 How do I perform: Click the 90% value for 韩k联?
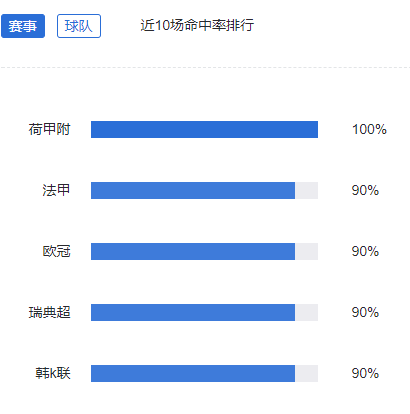[x=365, y=373]
